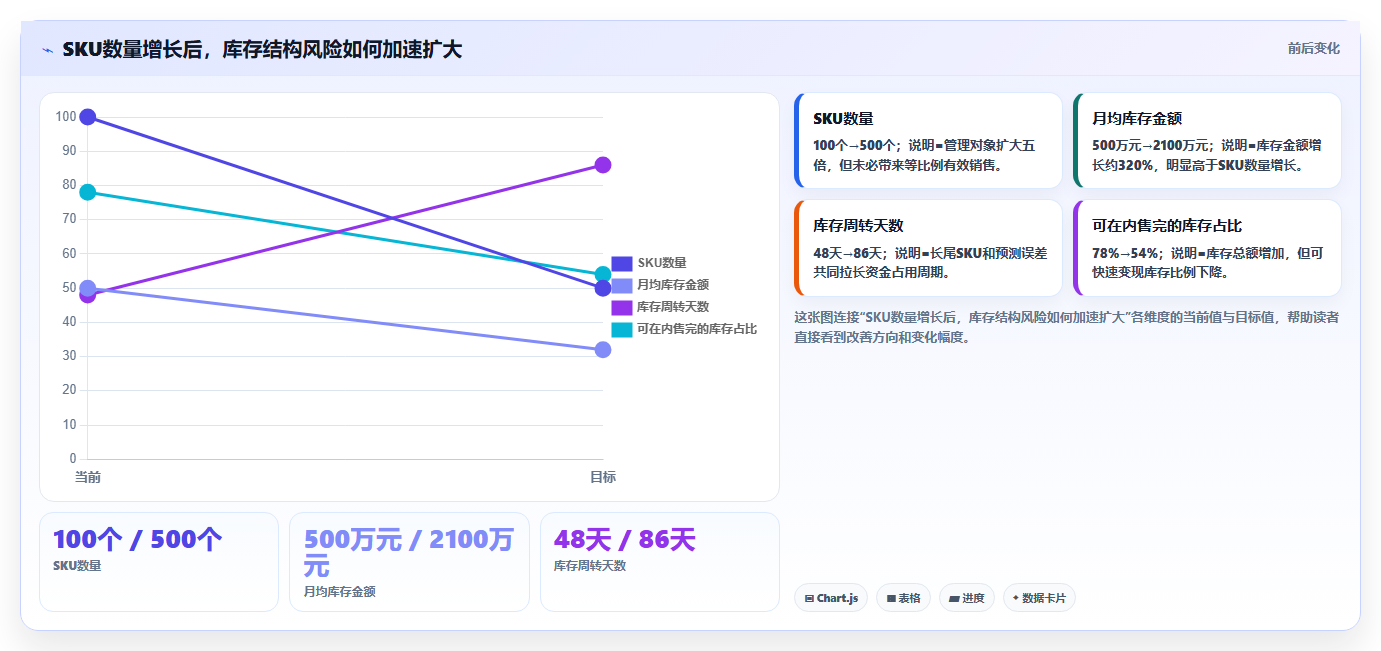
Task: Toggle 库存周转天数 legend color box
Action: (622, 307)
